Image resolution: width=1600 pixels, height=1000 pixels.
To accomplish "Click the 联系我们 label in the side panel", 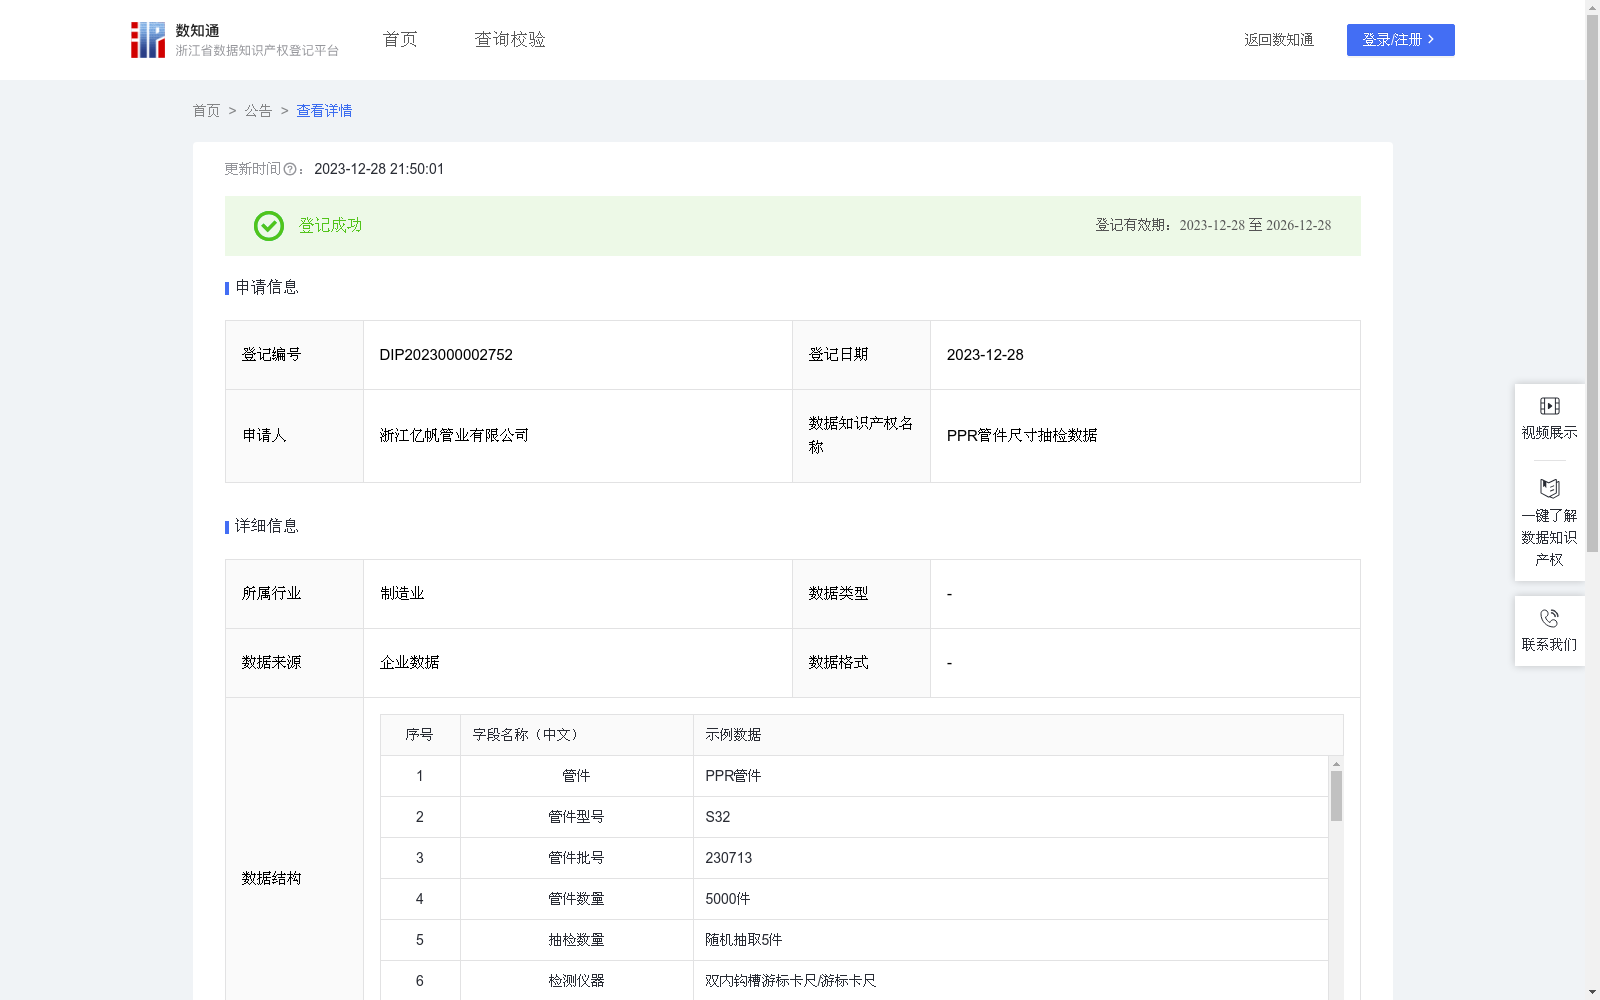I will 1550,645.
